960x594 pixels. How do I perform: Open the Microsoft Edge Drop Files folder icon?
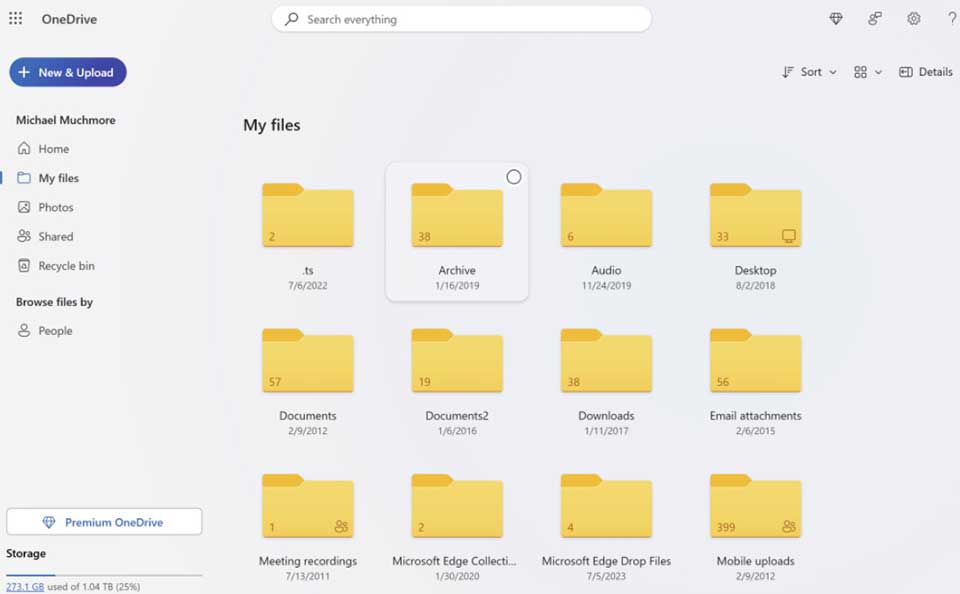[606, 506]
